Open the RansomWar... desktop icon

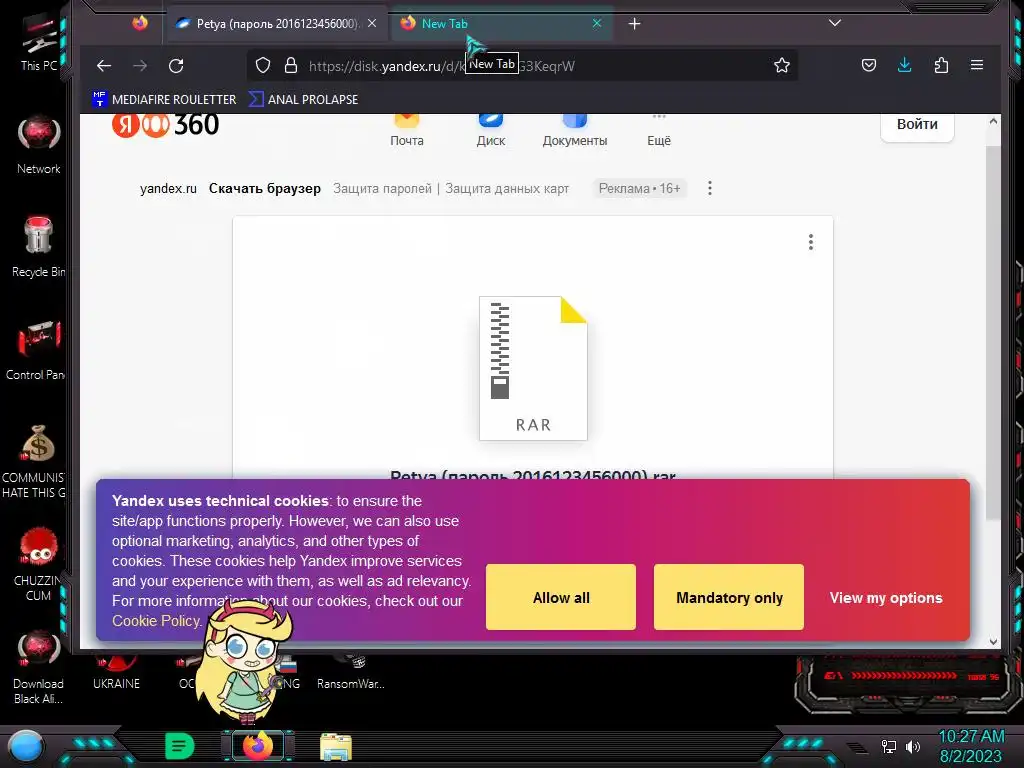(351, 673)
